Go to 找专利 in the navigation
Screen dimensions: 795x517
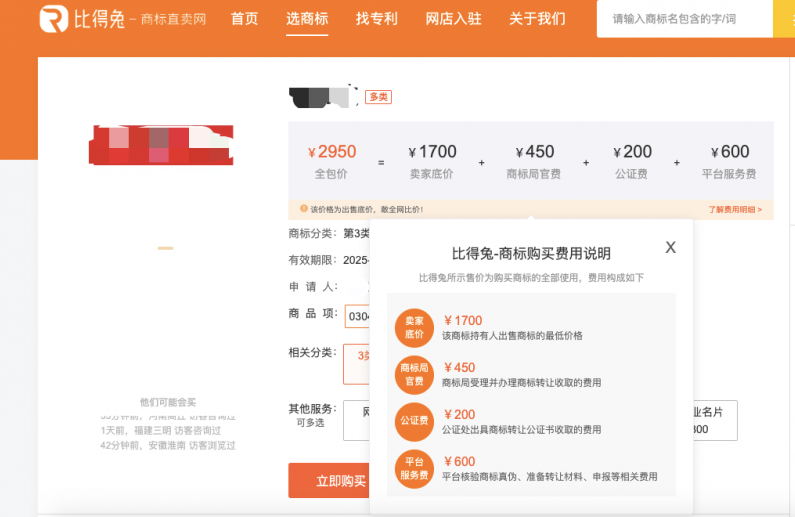(376, 19)
